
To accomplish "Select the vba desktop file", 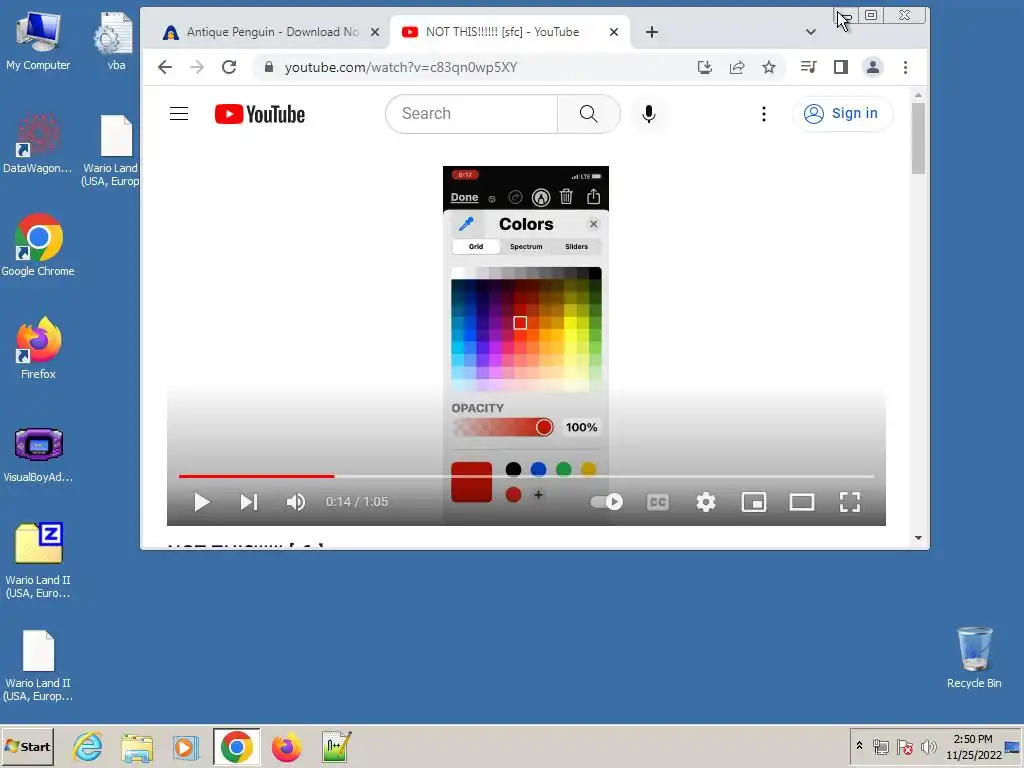I will tap(116, 40).
